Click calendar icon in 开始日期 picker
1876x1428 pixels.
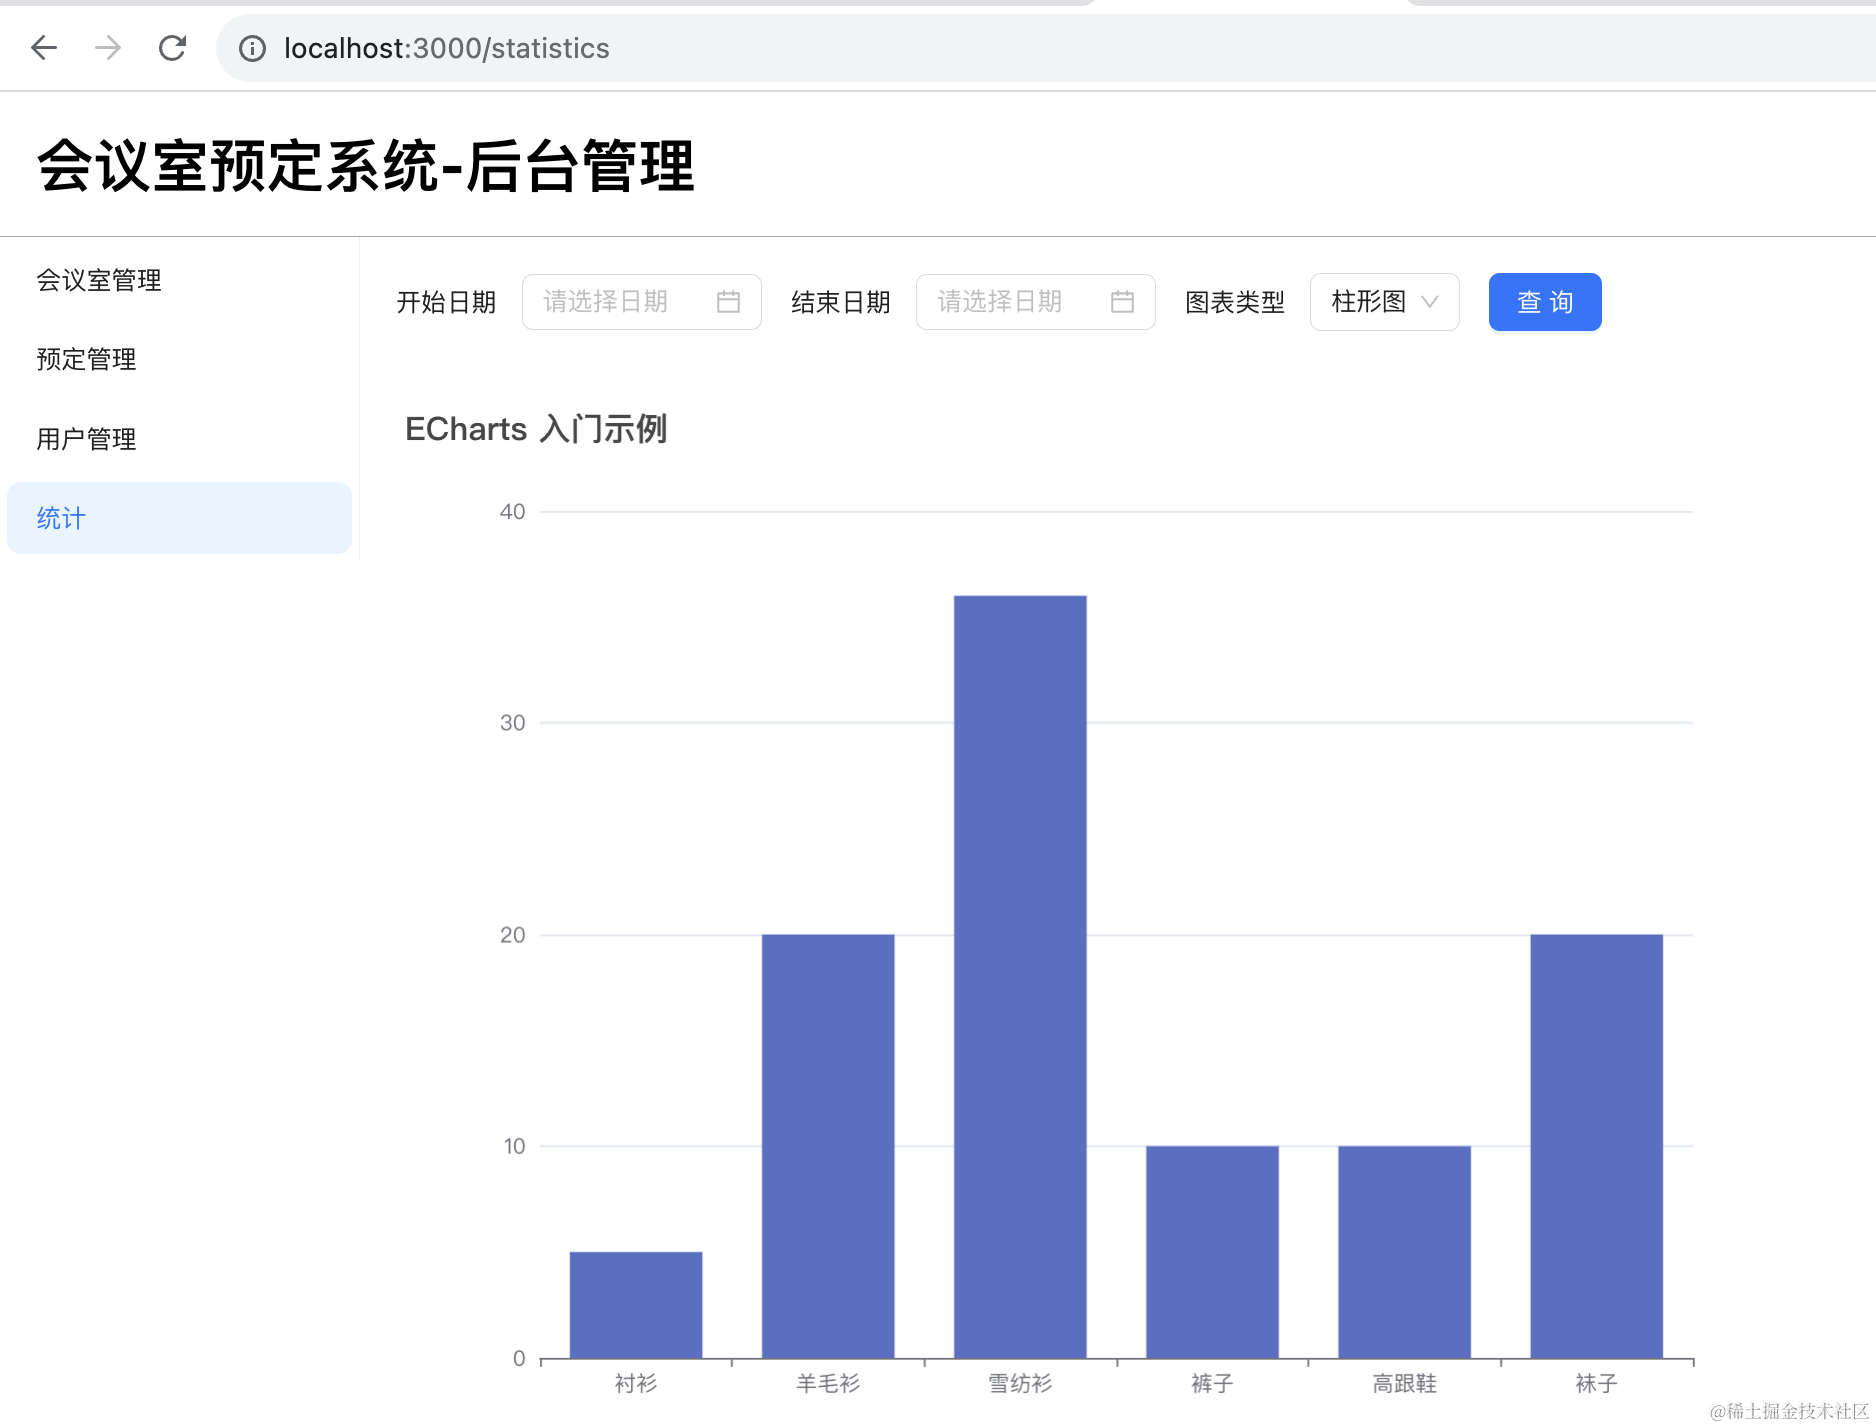click(728, 302)
